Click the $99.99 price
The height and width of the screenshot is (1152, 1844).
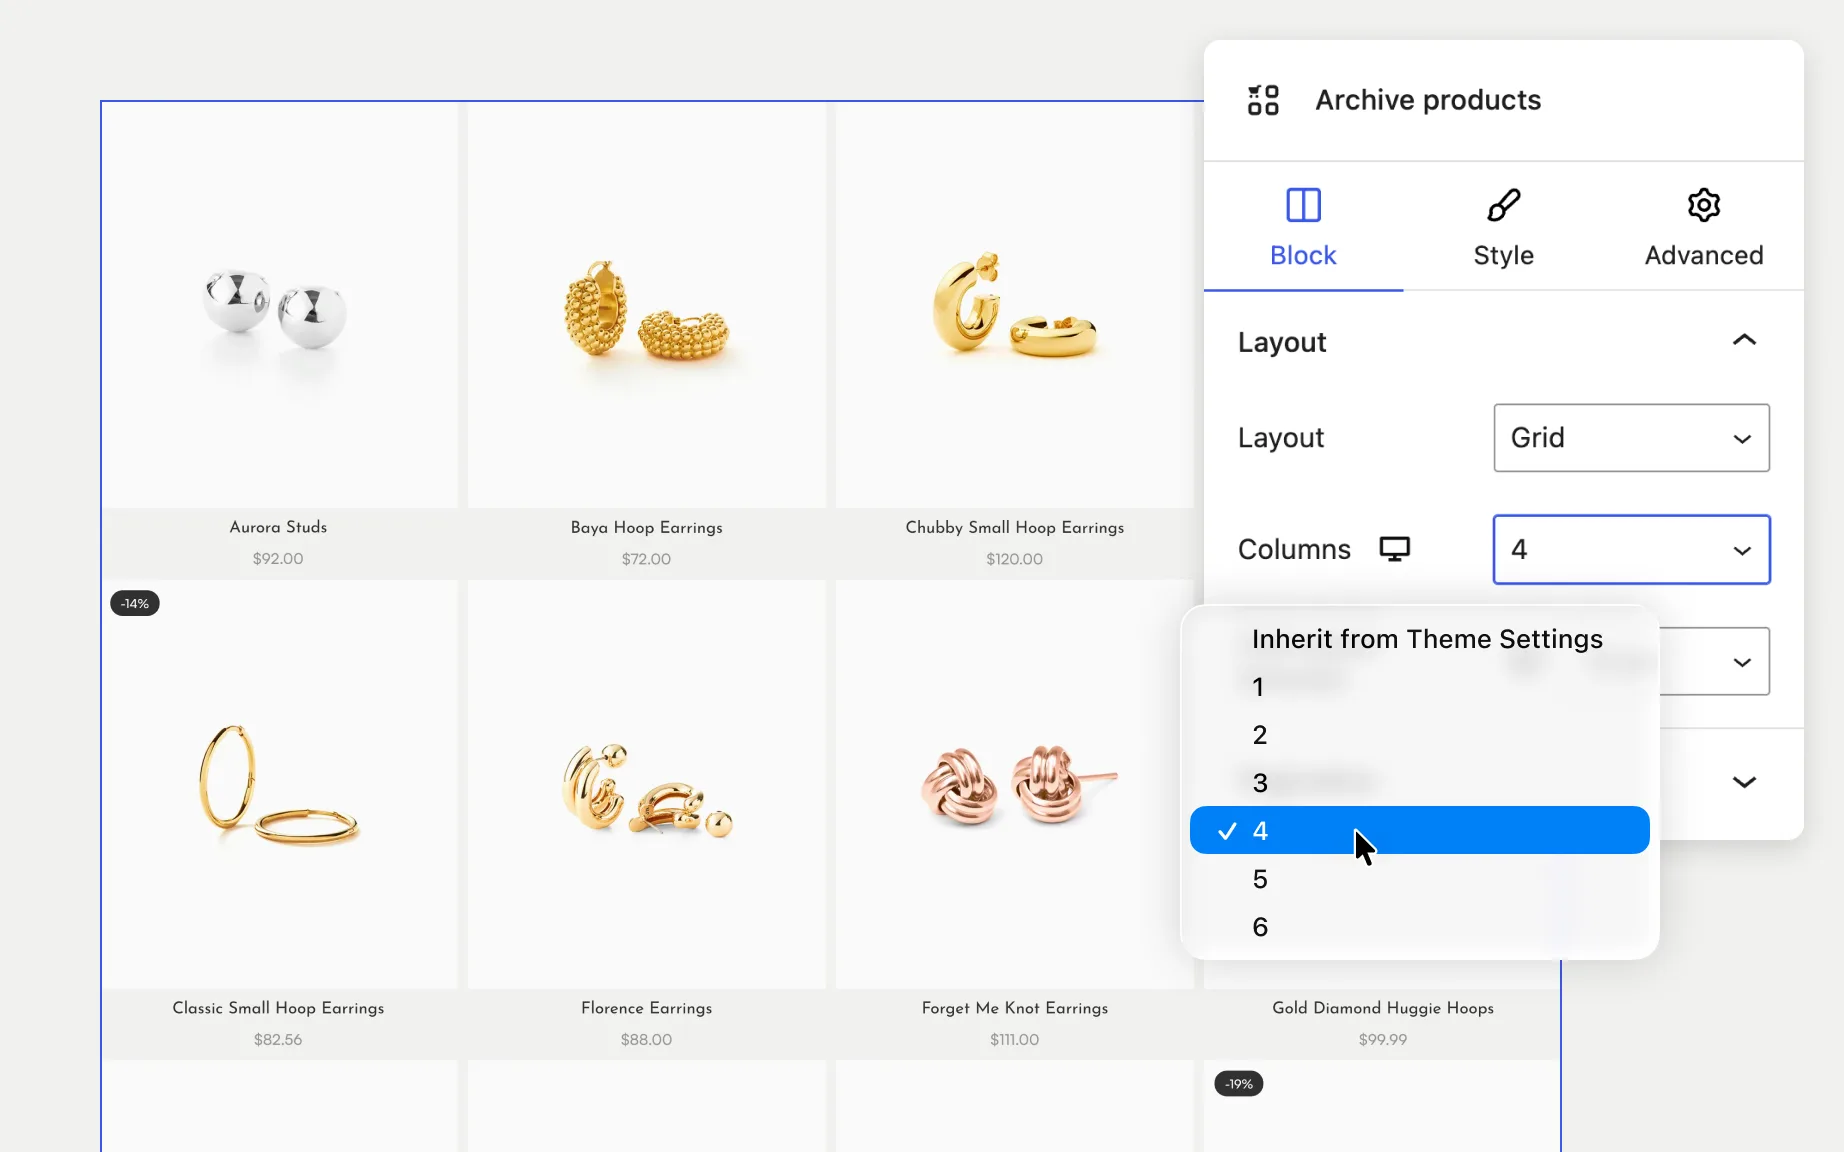click(1383, 1040)
